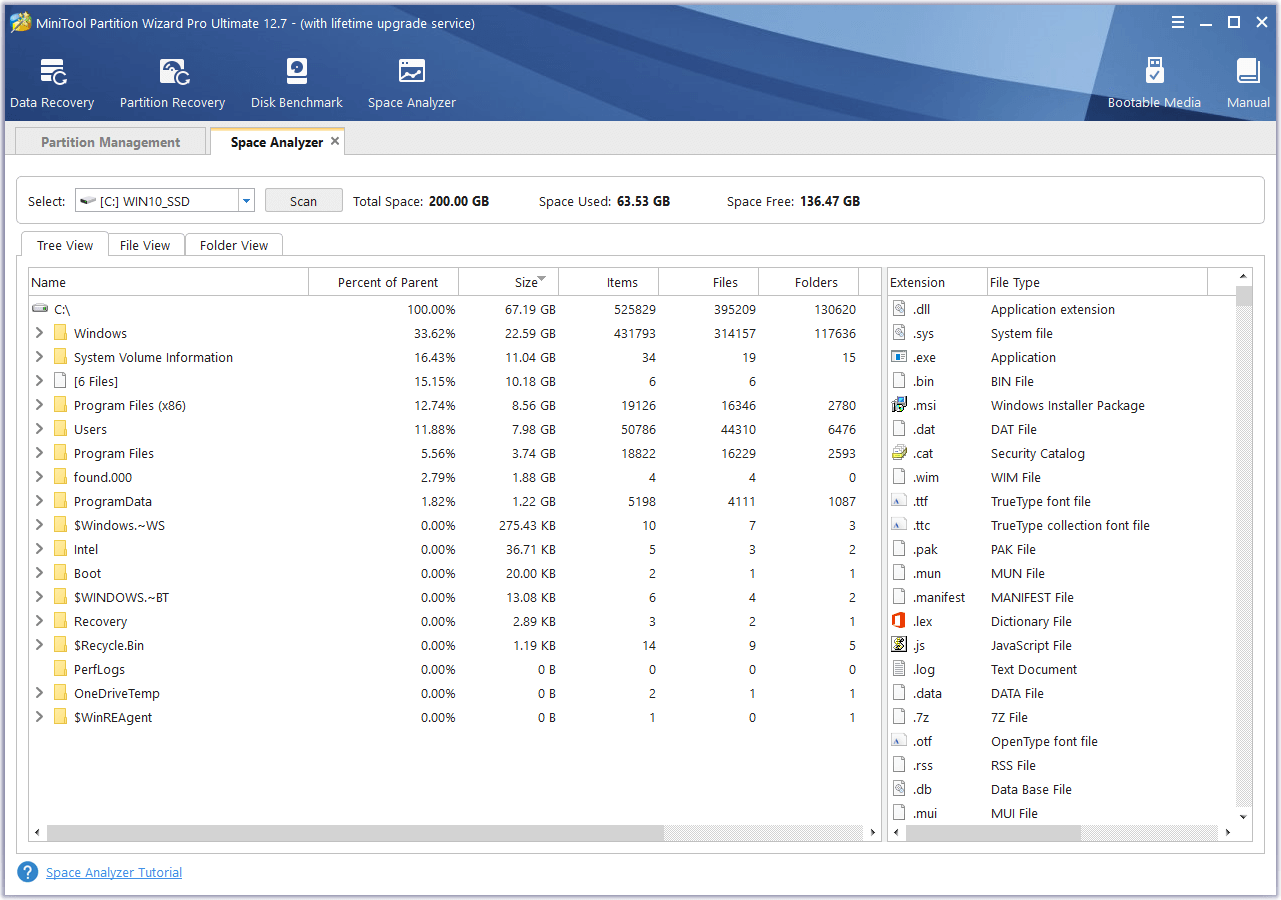
Task: Expand the found.000 folder node
Action: (x=39, y=477)
